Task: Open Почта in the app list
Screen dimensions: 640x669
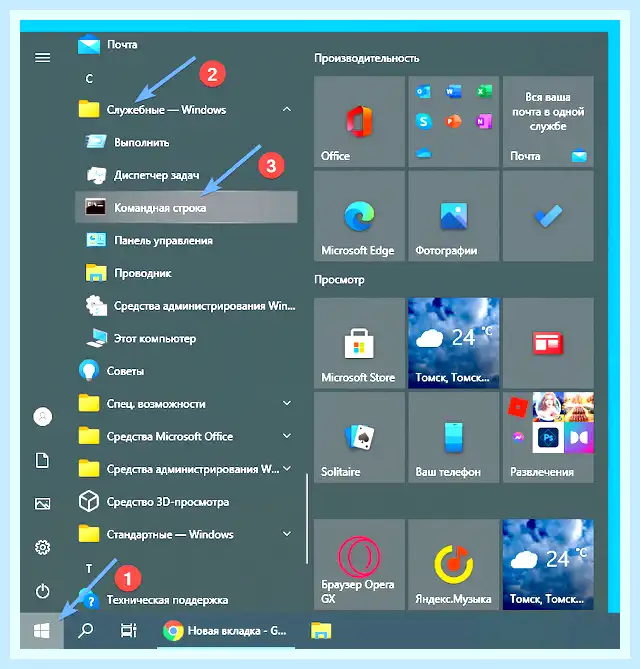Action: pyautogui.click(x=186, y=44)
